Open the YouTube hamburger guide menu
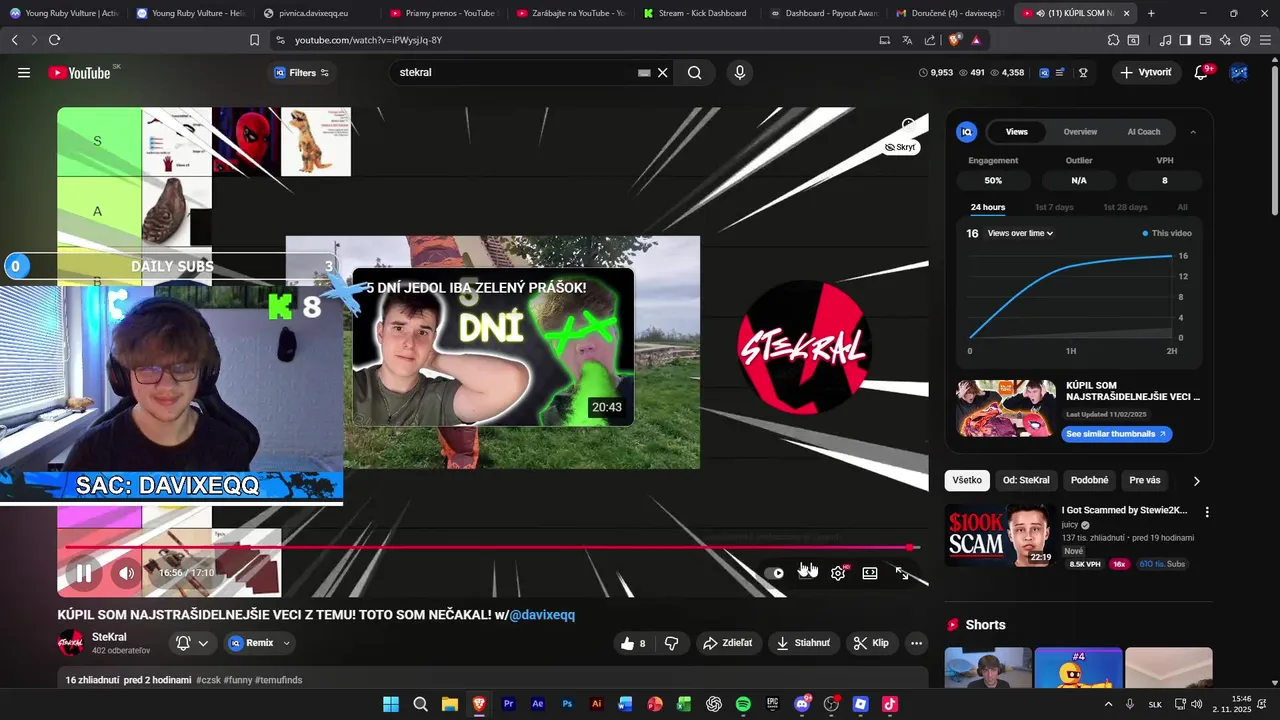 24,73
